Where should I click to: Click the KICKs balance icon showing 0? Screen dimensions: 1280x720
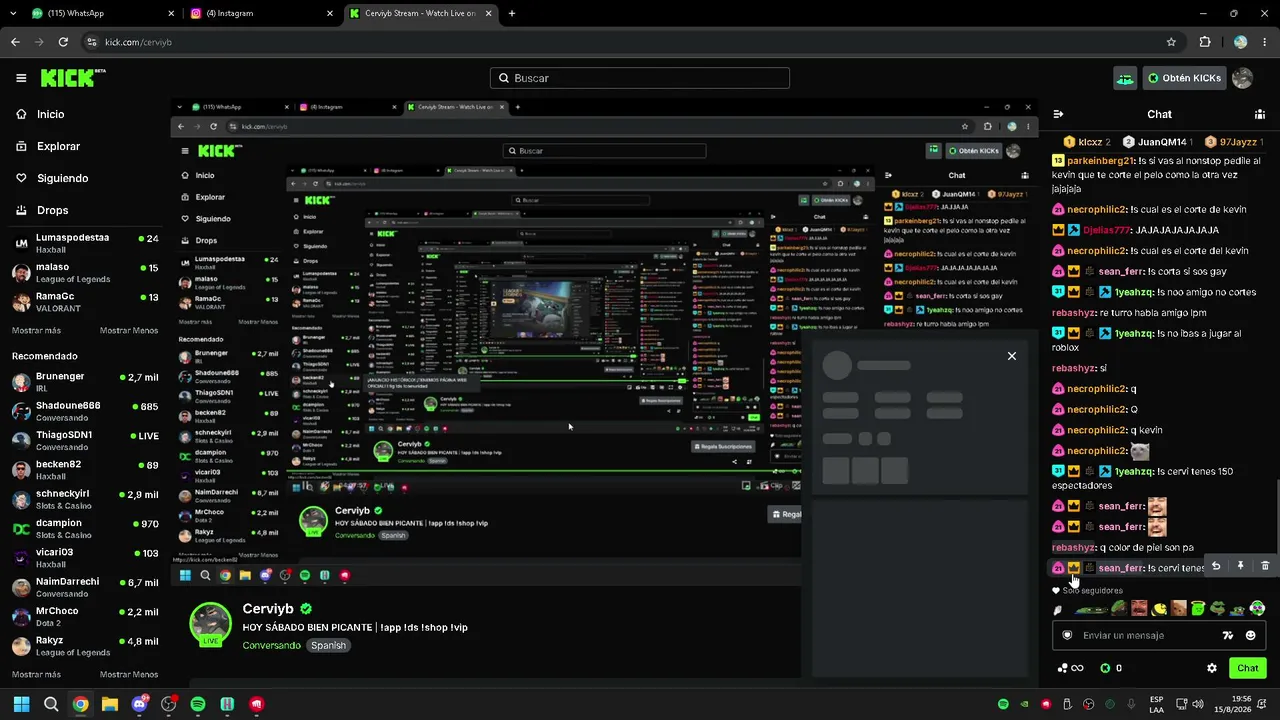[1105, 668]
